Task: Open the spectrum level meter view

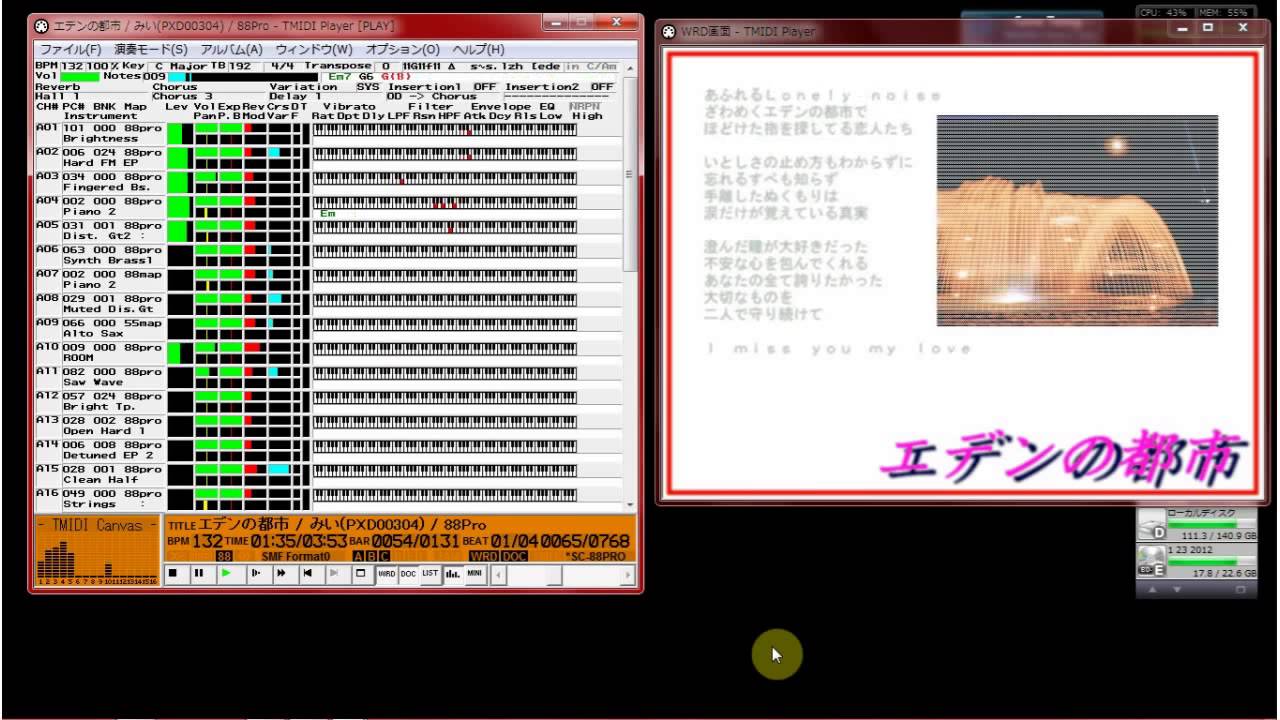Action: (451, 574)
